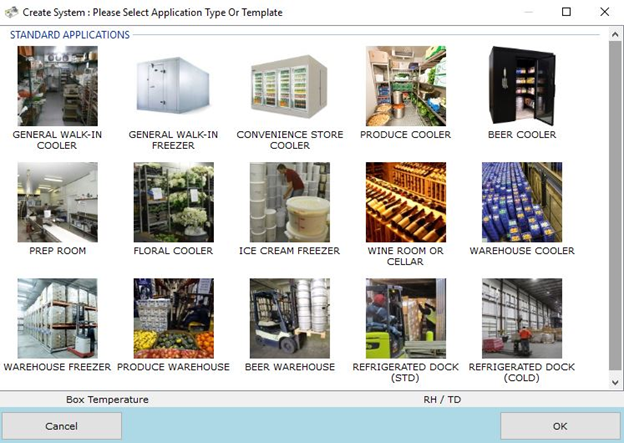Click the WINE ROOM OR CELLAR caption
The image size is (624, 443).
tap(406, 256)
